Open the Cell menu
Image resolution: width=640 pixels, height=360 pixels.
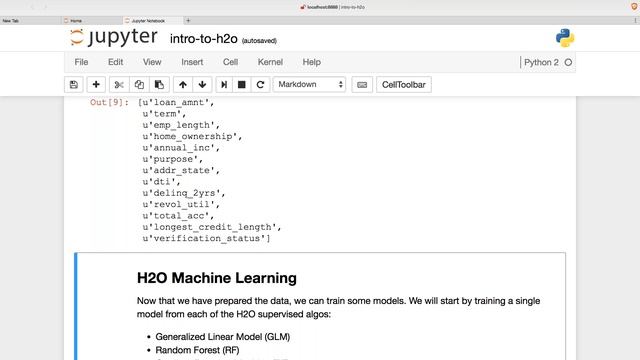pos(230,62)
